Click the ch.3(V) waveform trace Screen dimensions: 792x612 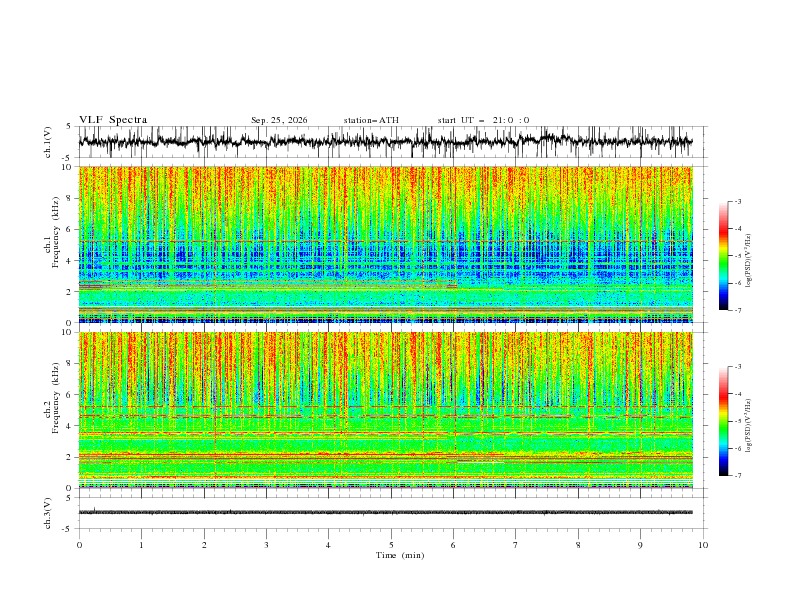[385, 512]
